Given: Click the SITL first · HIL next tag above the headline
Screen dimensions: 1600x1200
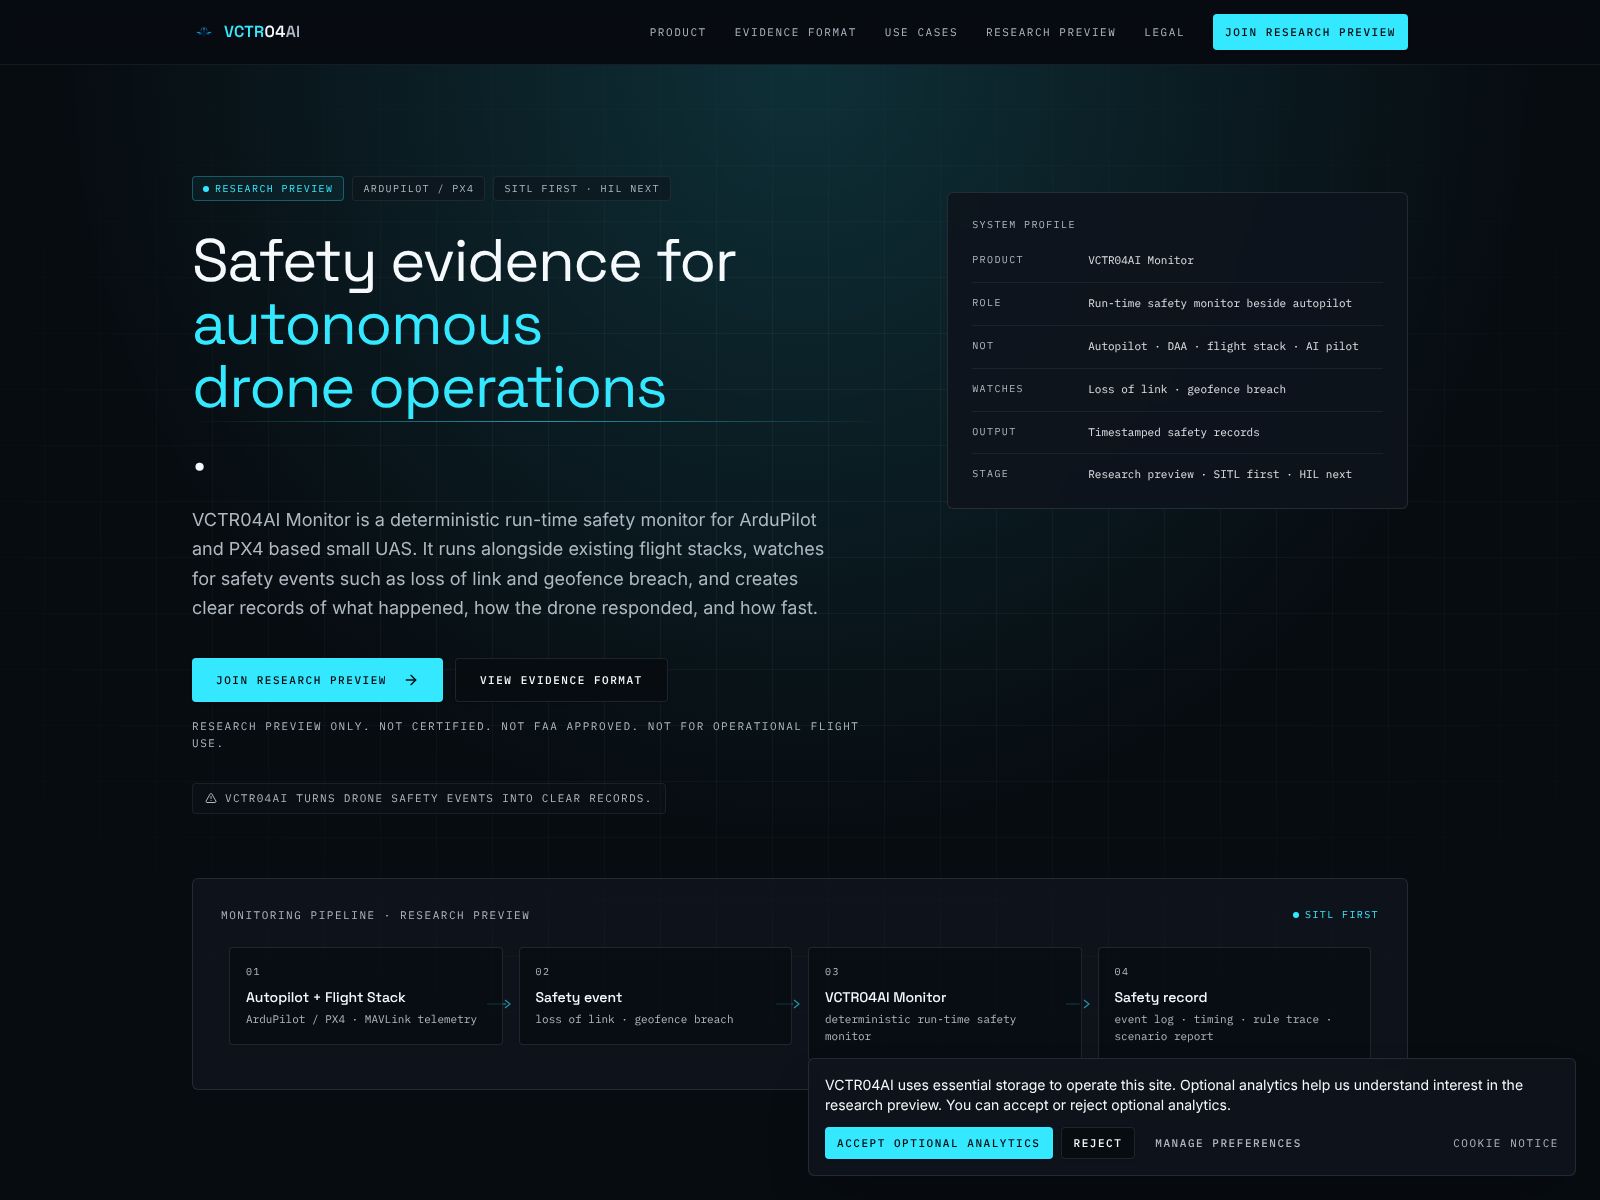Looking at the screenshot, I should 582,189.
